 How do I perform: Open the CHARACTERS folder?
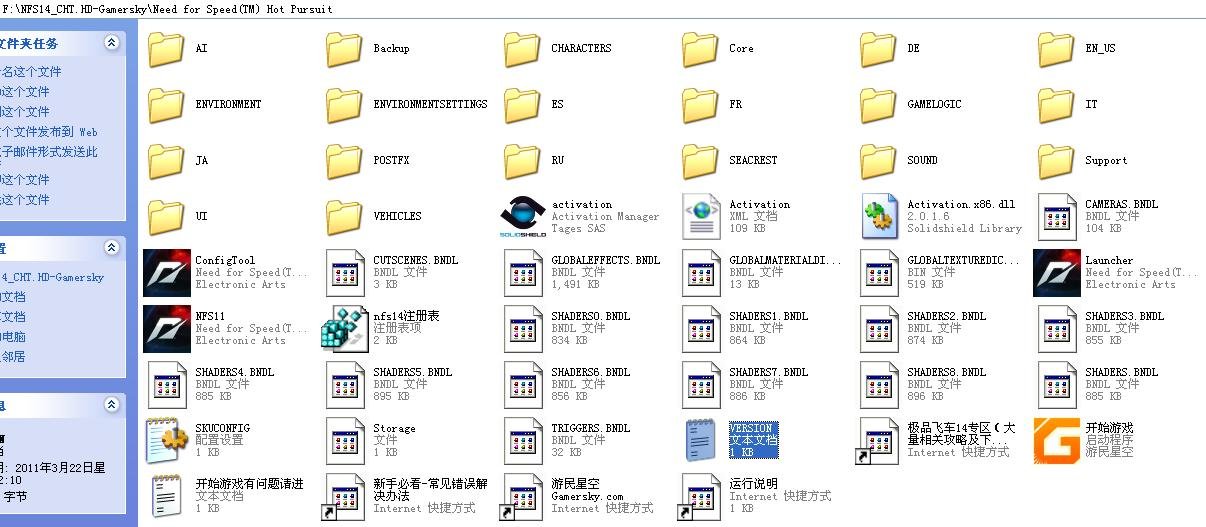(x=522, y=49)
